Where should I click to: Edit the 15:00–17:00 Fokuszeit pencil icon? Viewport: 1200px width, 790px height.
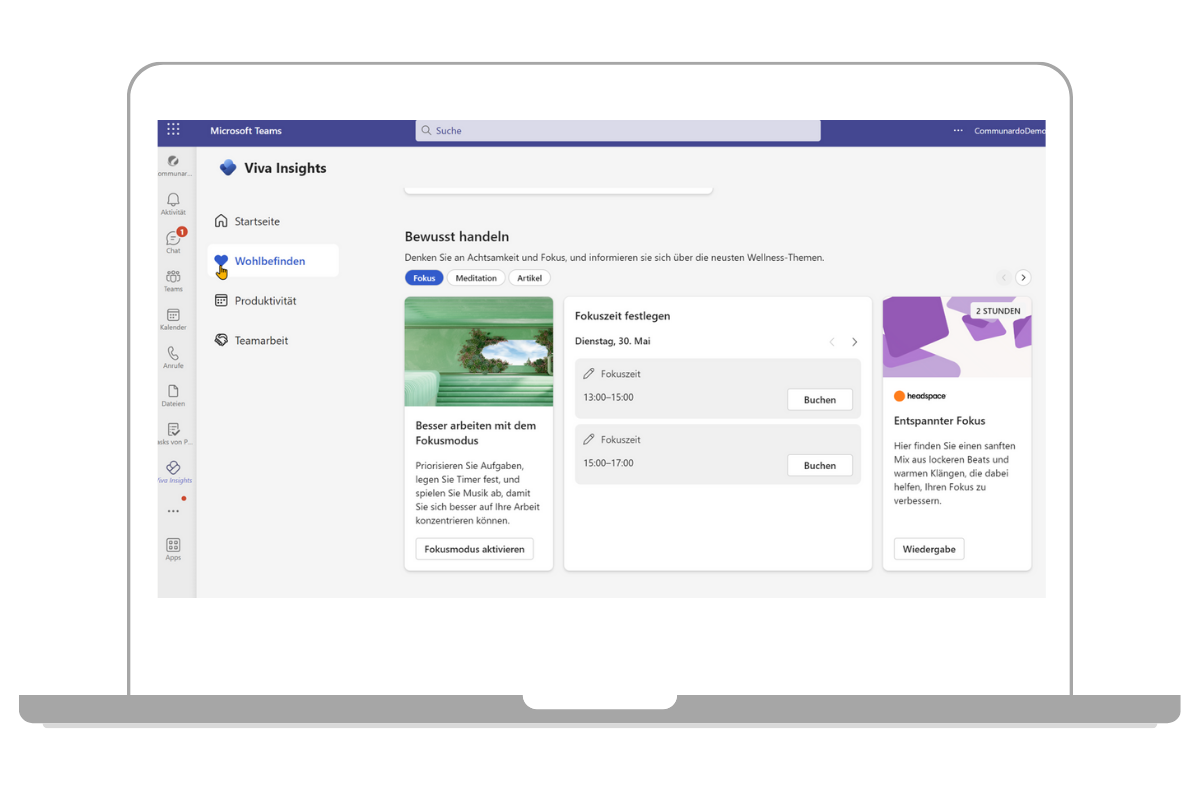[589, 440]
